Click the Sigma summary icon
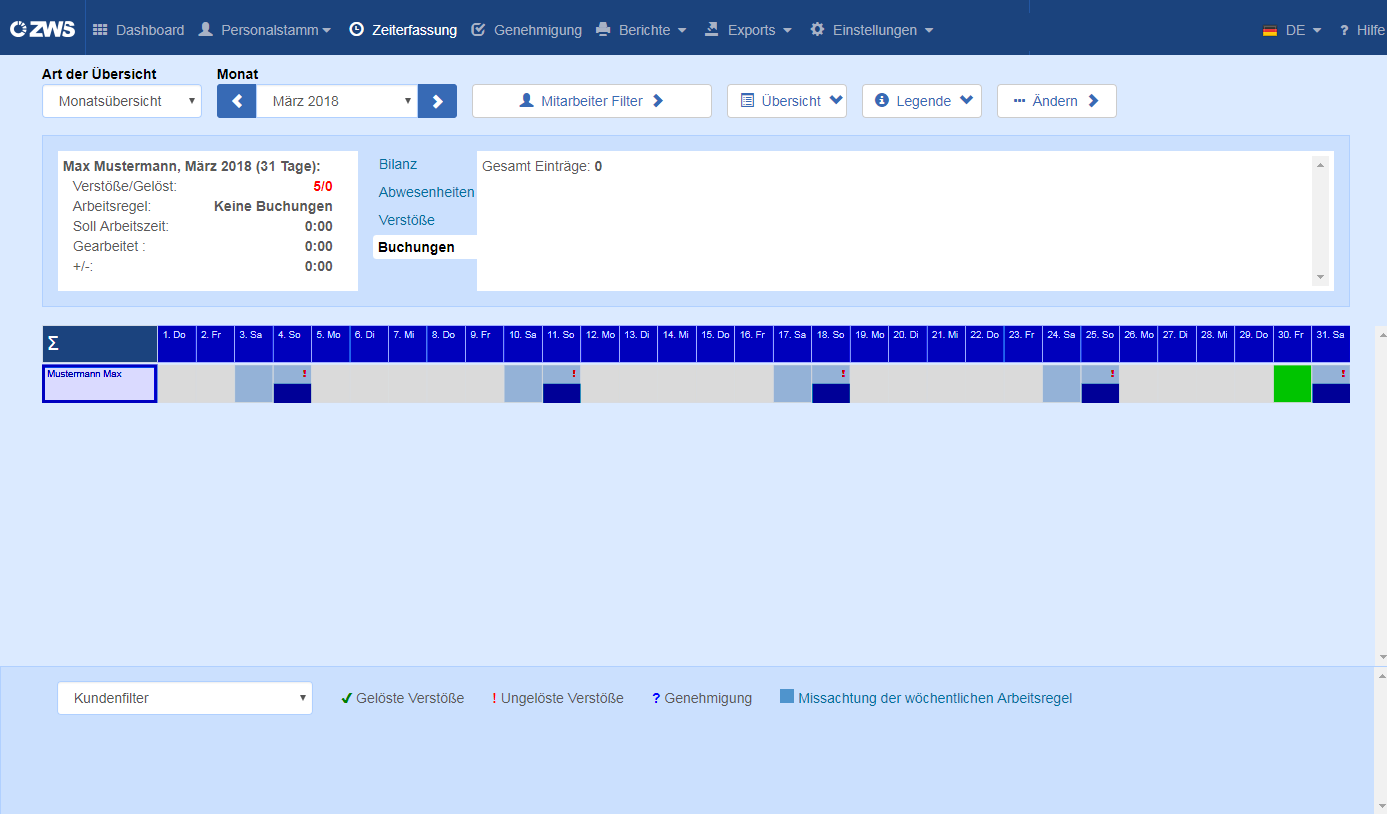This screenshot has height=814, width=1387. (x=53, y=344)
